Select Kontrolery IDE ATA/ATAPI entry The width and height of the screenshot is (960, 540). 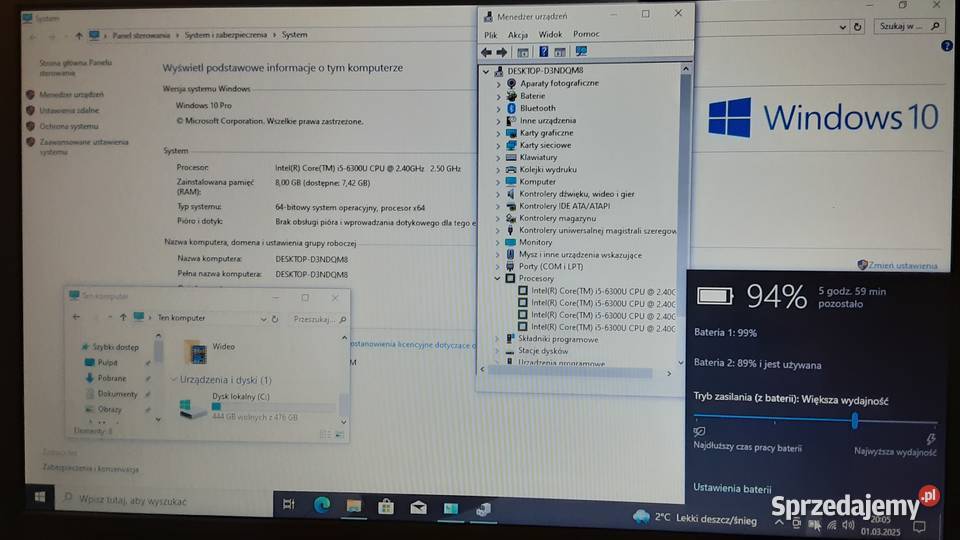point(564,206)
